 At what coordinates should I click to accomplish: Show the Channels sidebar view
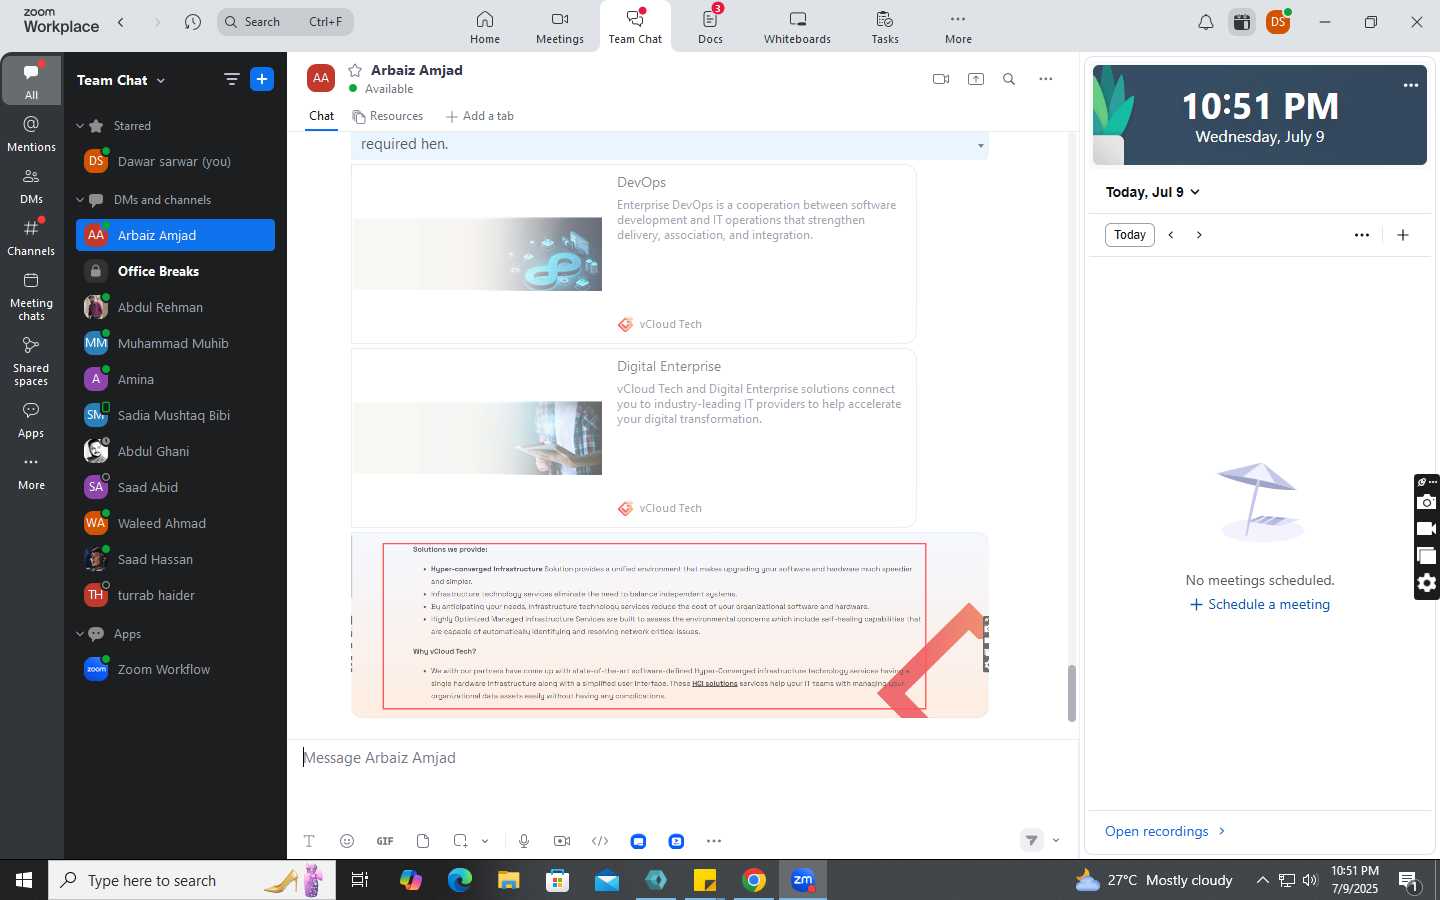pos(31,237)
